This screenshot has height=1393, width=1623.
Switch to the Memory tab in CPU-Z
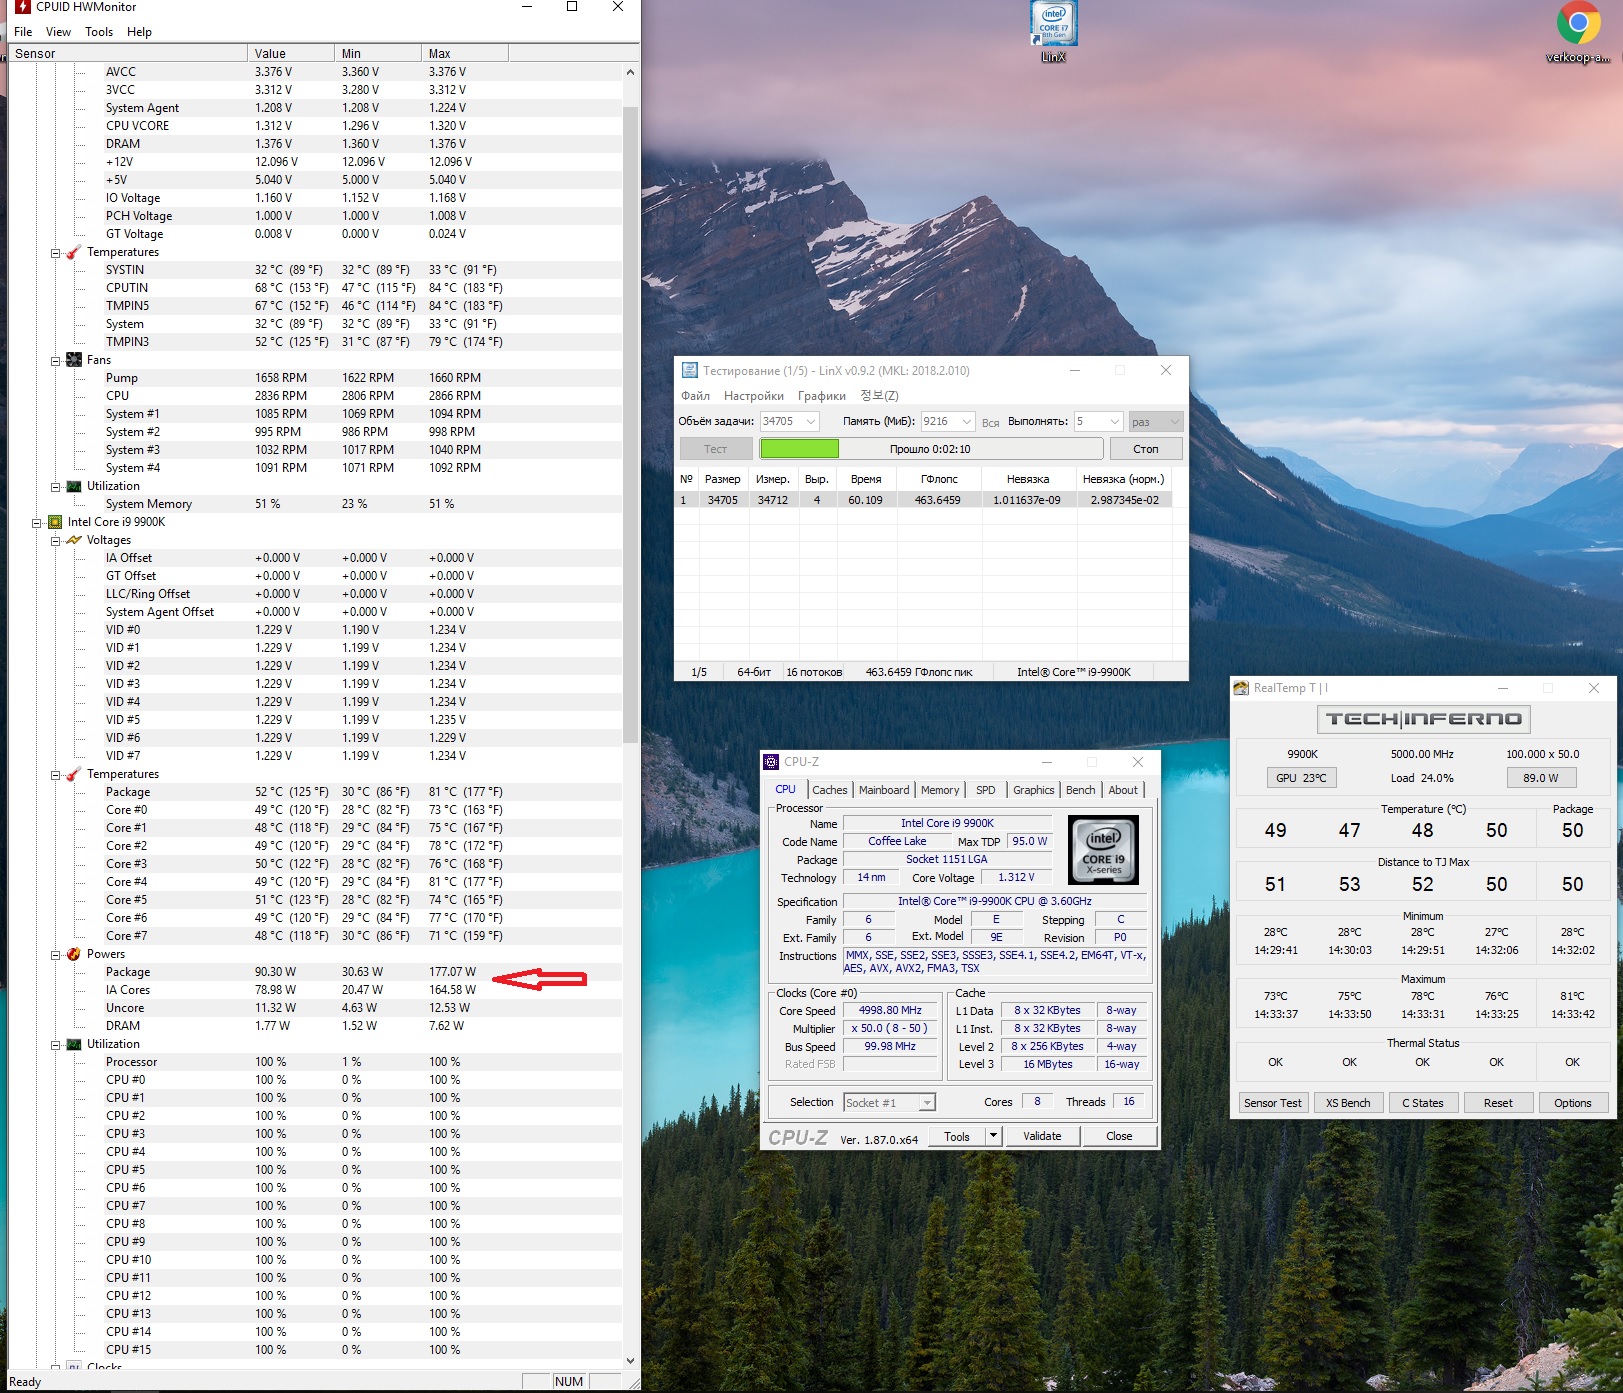(940, 790)
